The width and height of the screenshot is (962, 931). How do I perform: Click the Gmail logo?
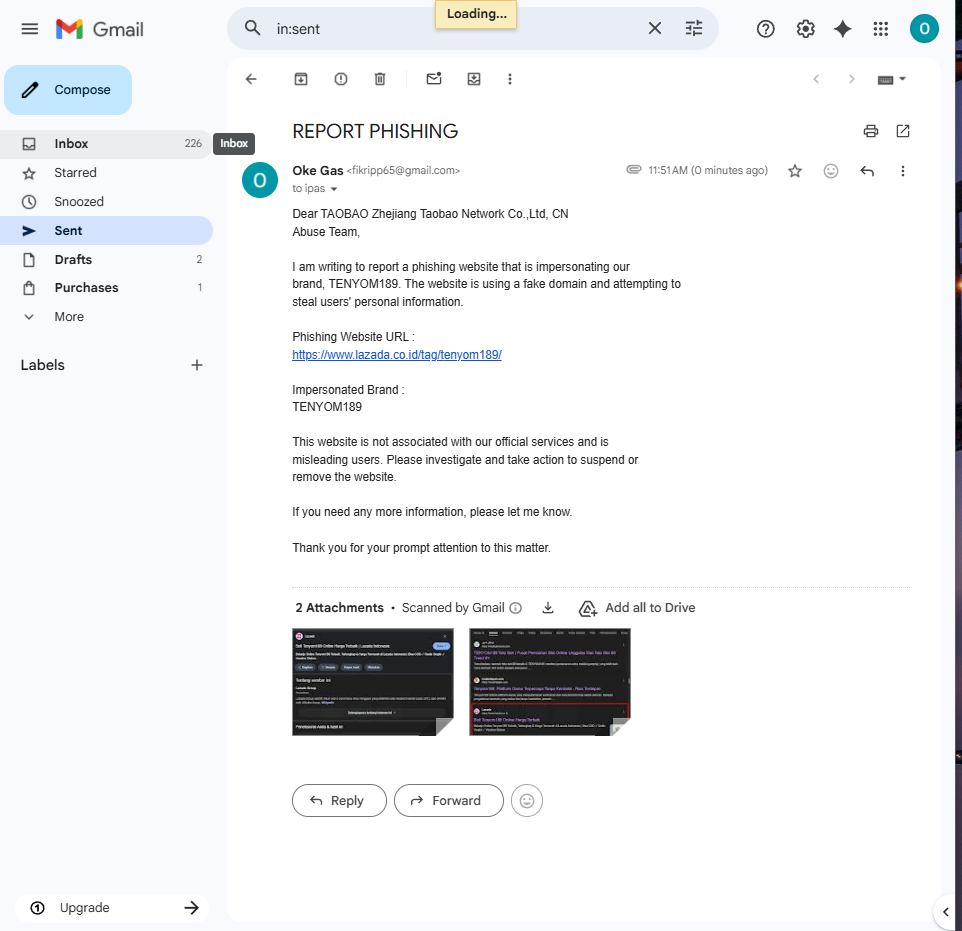(x=99, y=29)
